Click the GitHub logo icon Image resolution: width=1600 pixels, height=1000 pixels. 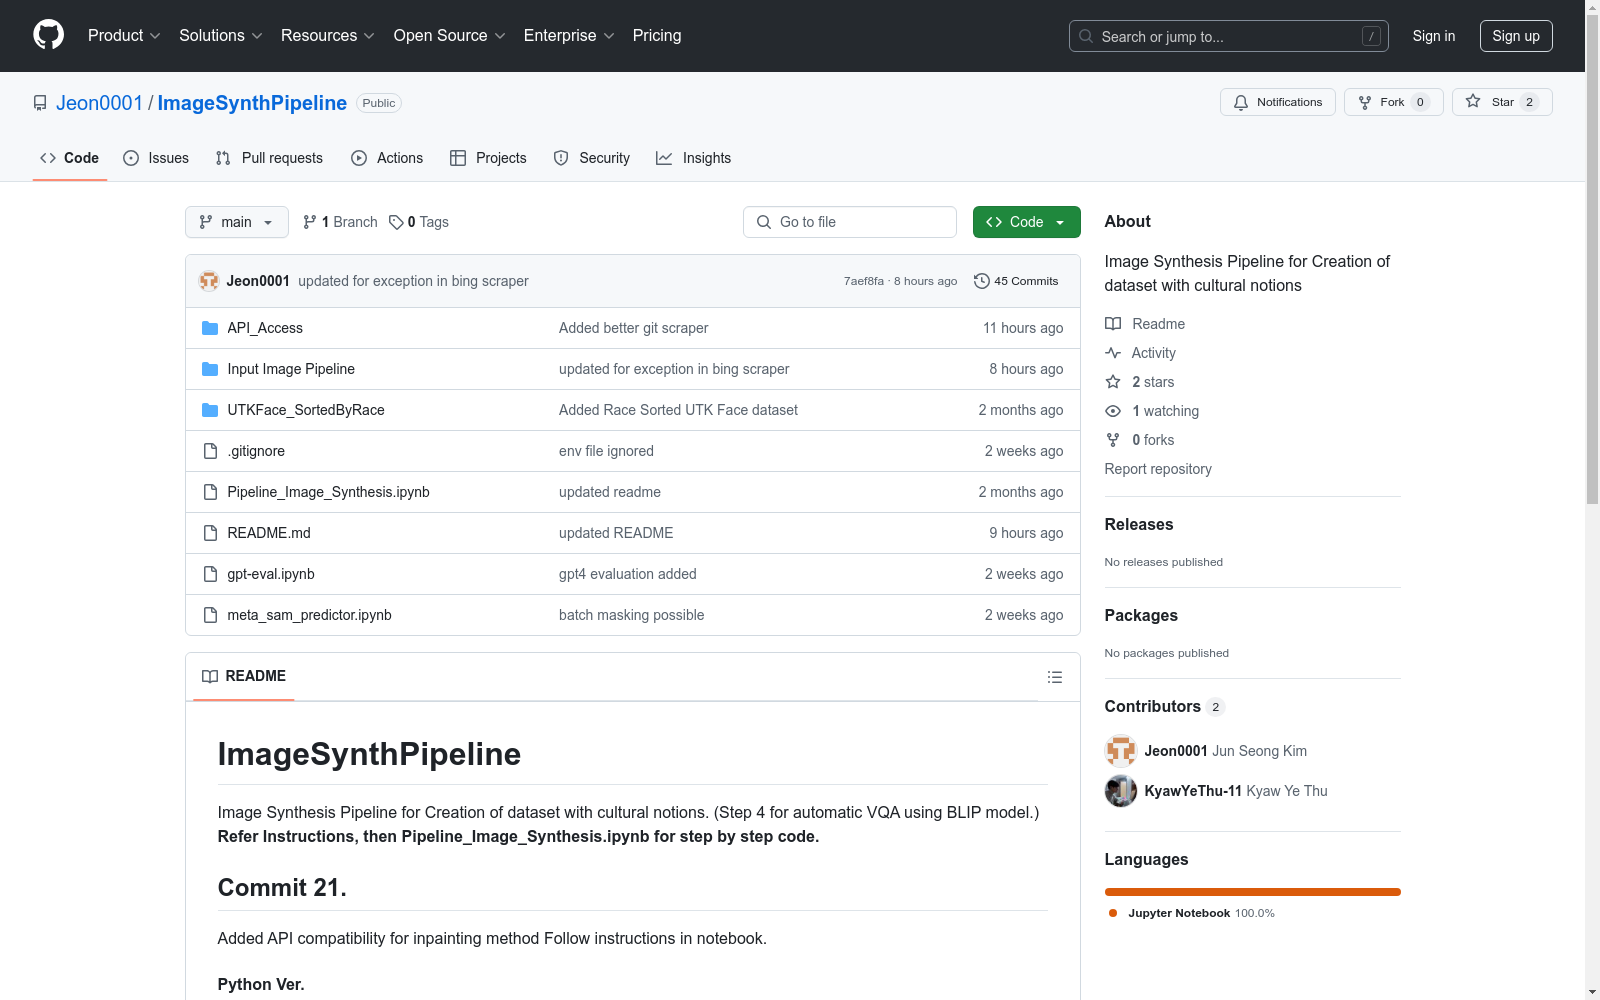48,35
